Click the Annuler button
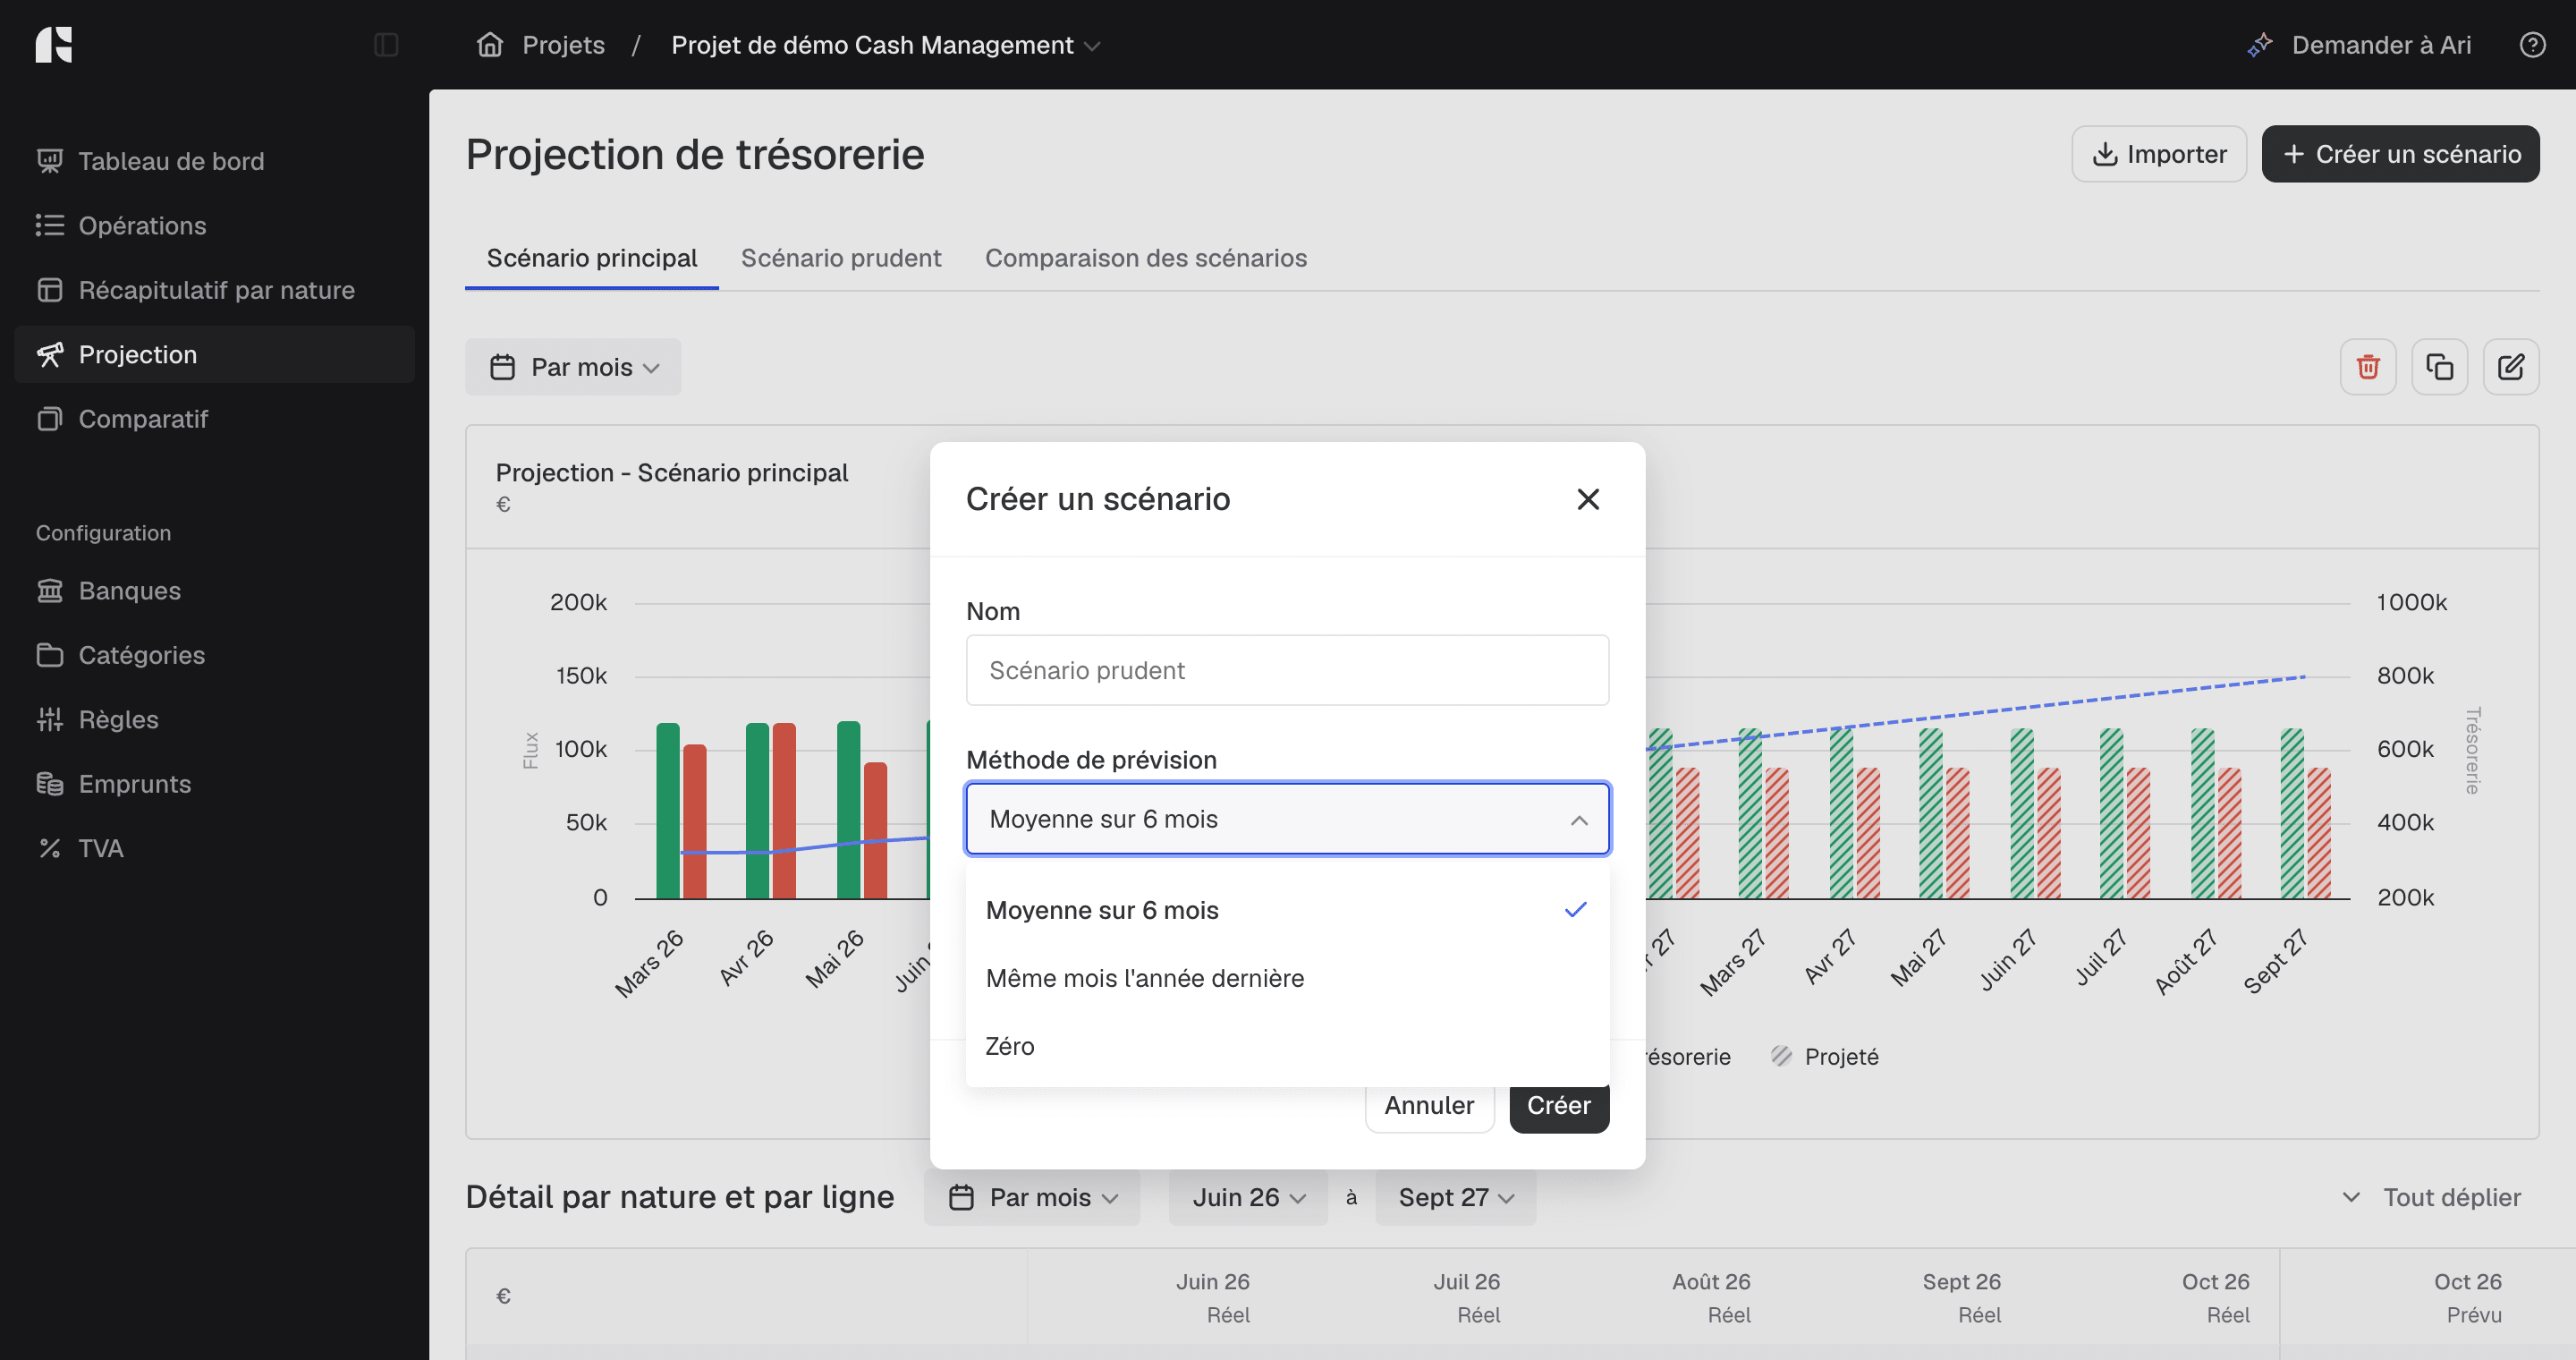Screen dimensions: 2576x1360 coord(1428,1105)
